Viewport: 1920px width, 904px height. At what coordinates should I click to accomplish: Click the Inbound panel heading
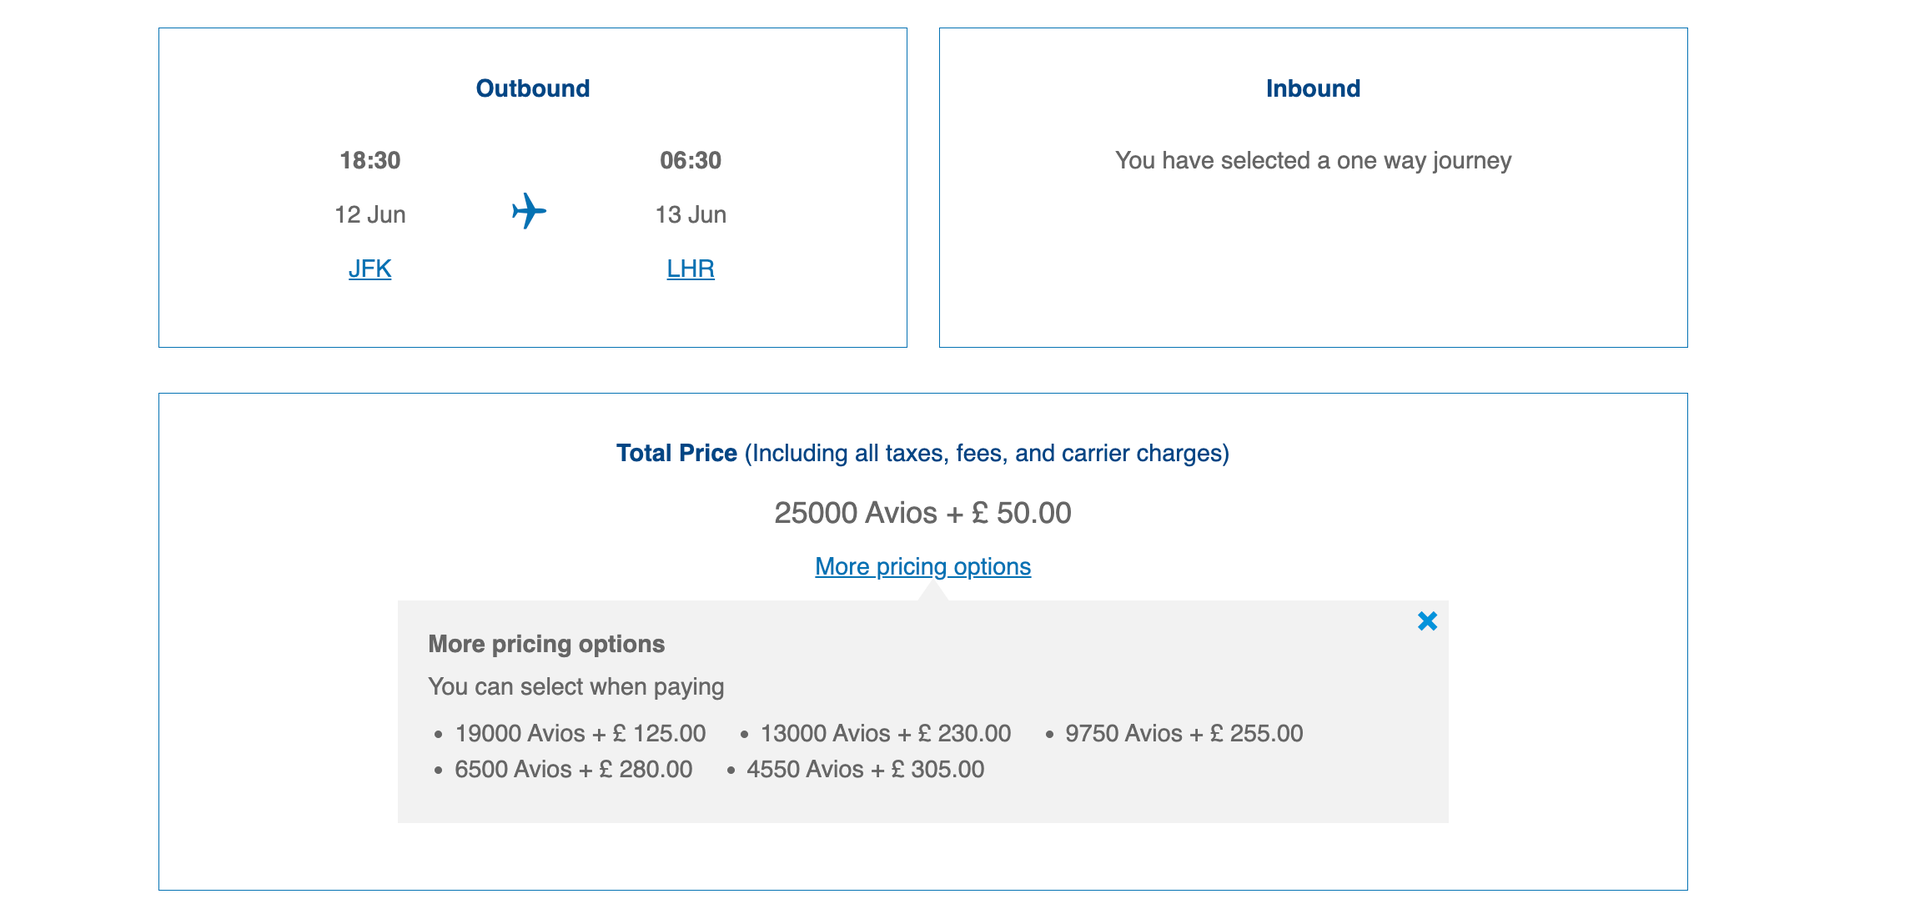click(x=1313, y=88)
